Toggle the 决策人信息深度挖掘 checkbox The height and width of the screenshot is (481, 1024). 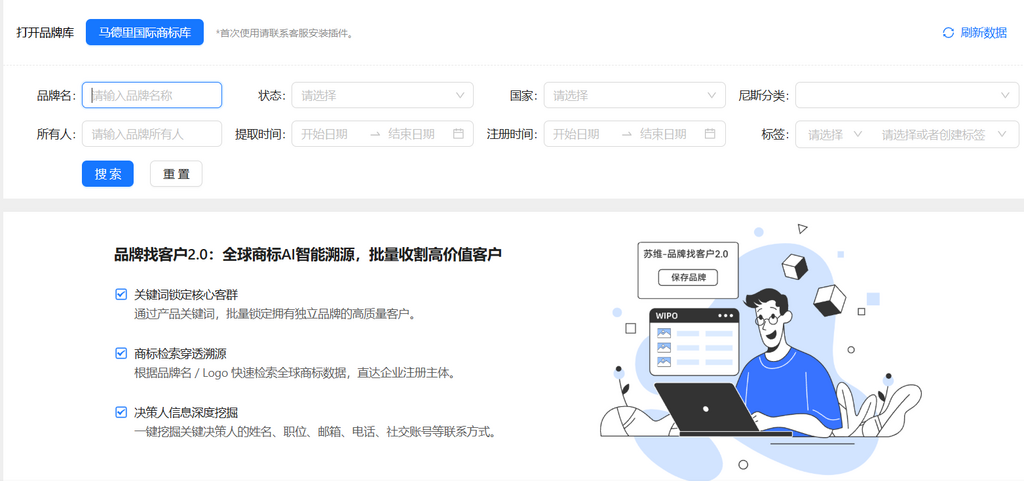121,412
